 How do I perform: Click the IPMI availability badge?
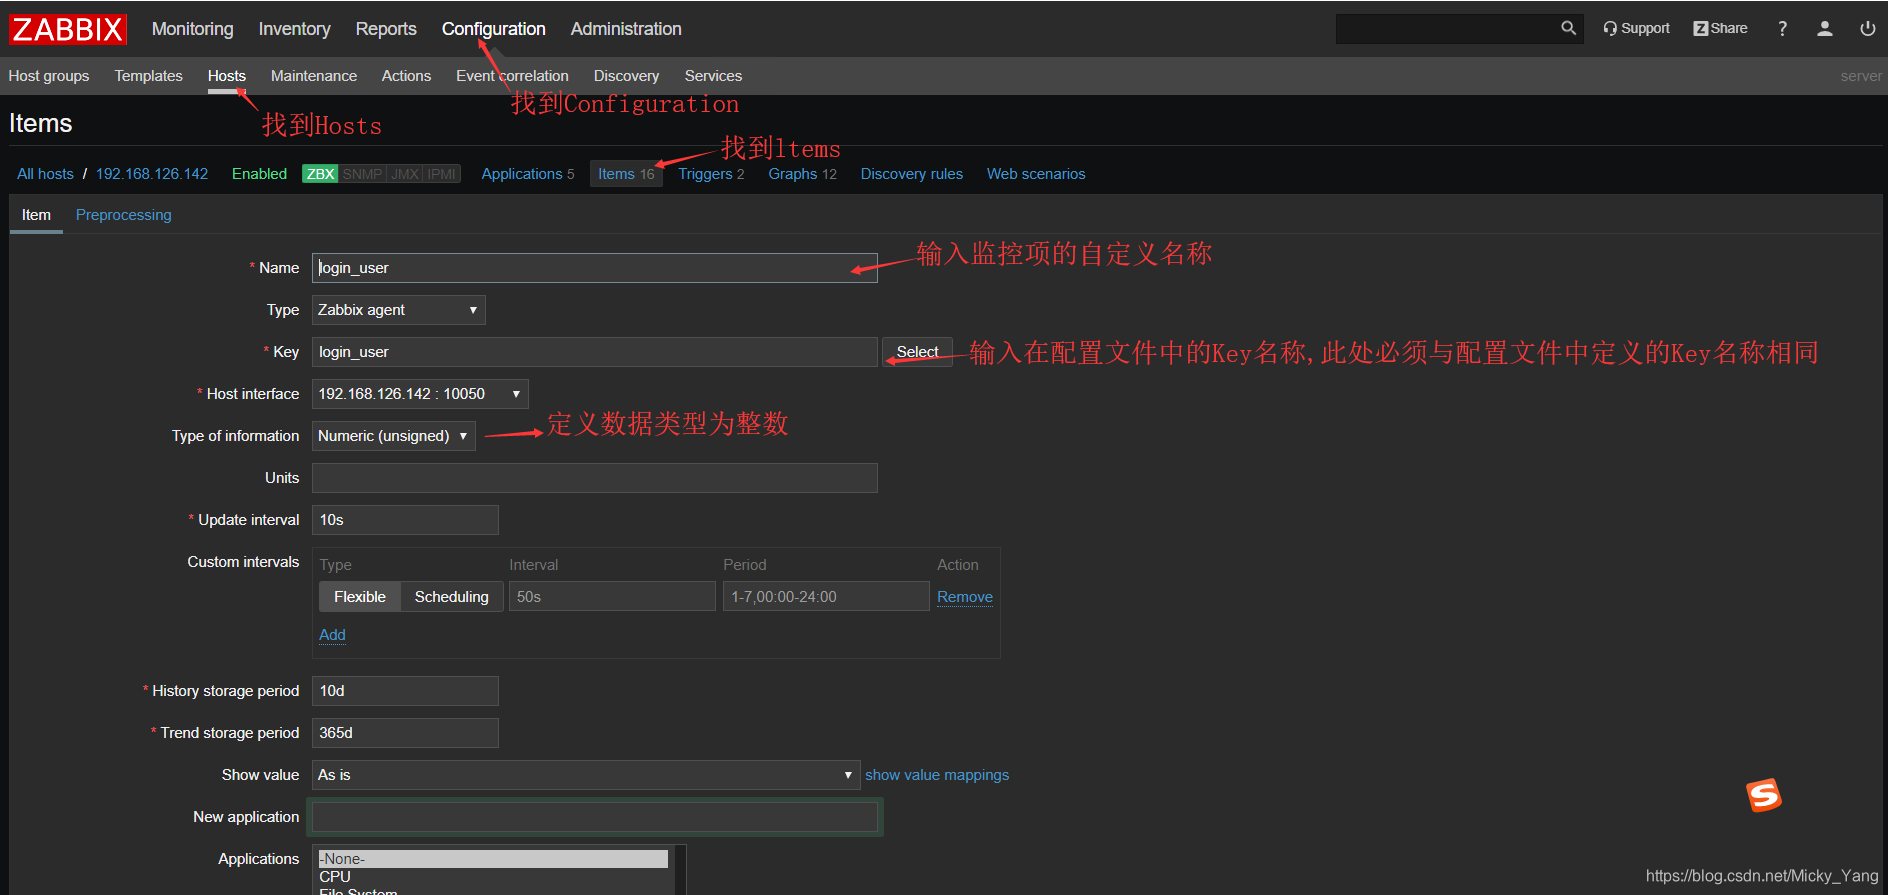click(x=441, y=174)
